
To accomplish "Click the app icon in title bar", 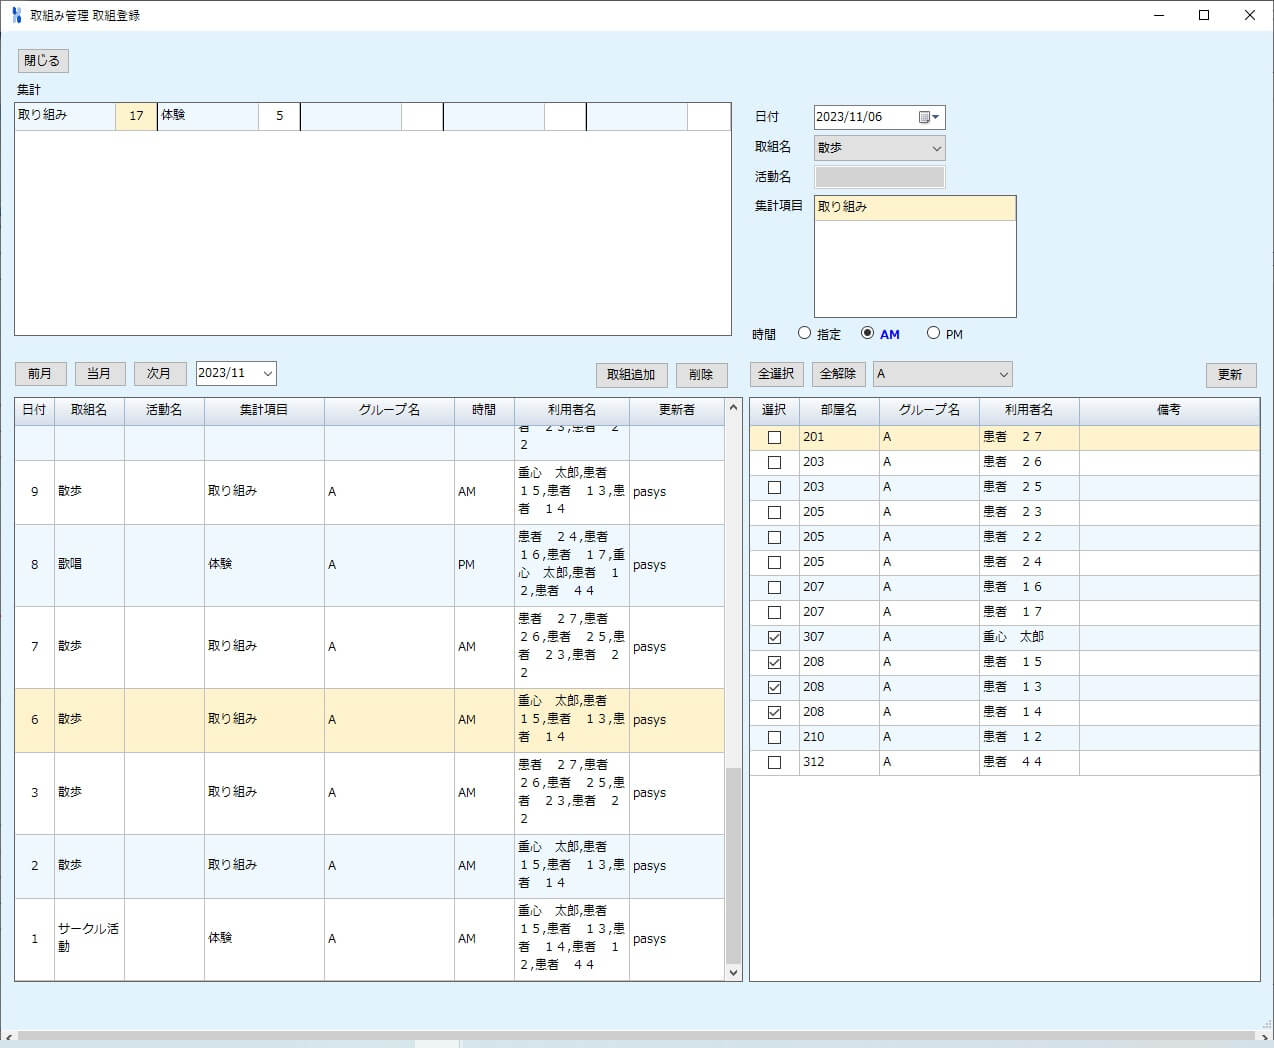I will 16,15.
